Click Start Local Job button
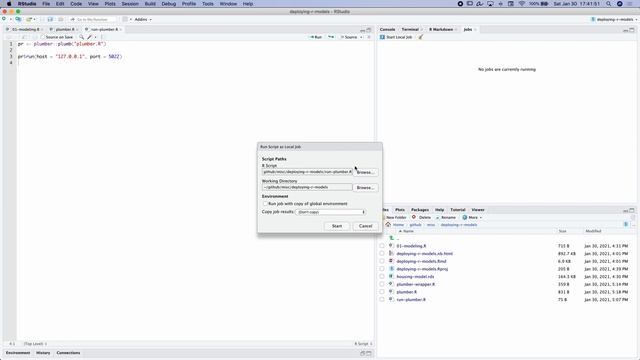The image size is (640, 360). pyautogui.click(x=396, y=37)
